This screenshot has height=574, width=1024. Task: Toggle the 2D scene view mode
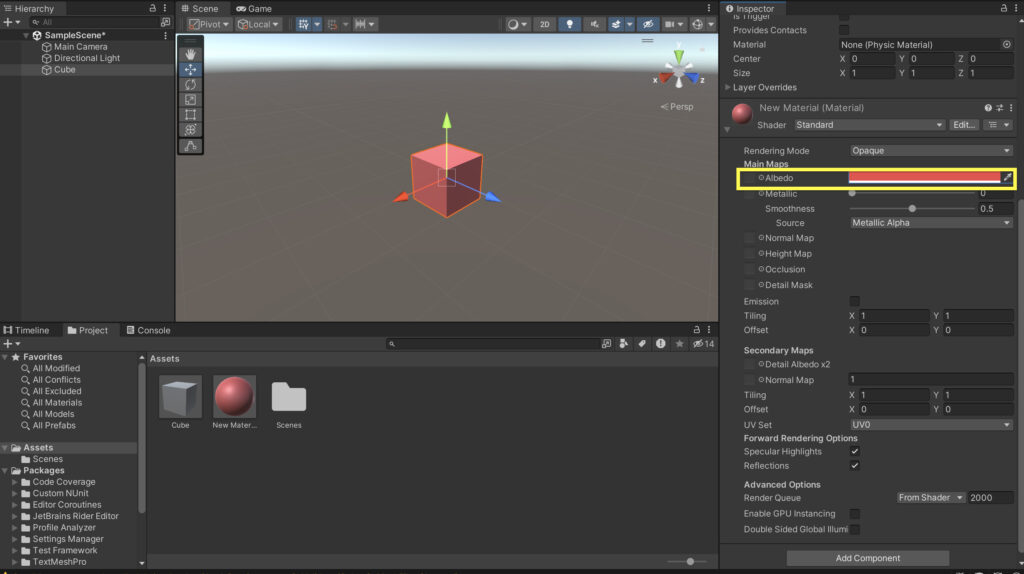544,24
